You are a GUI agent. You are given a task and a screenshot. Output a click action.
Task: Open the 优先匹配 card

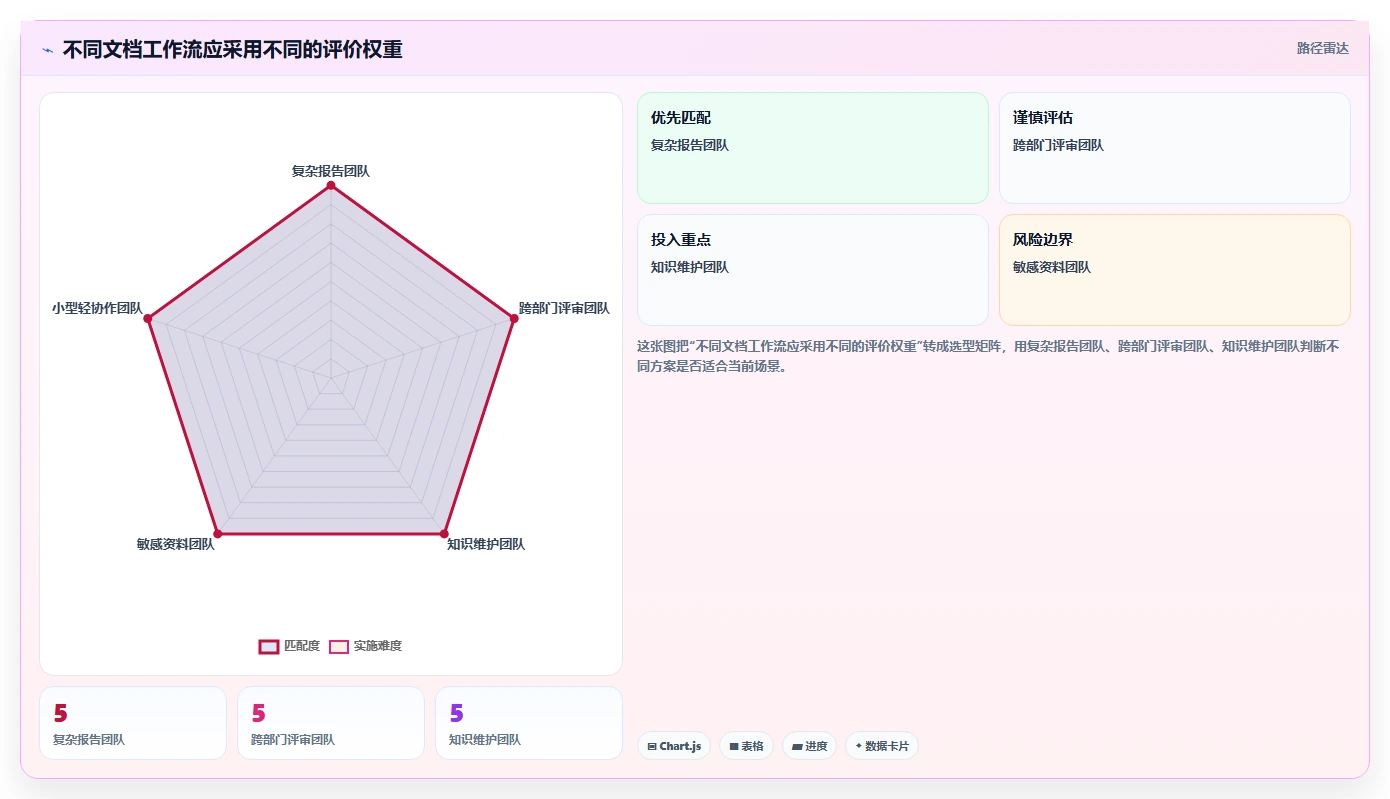[813, 148]
